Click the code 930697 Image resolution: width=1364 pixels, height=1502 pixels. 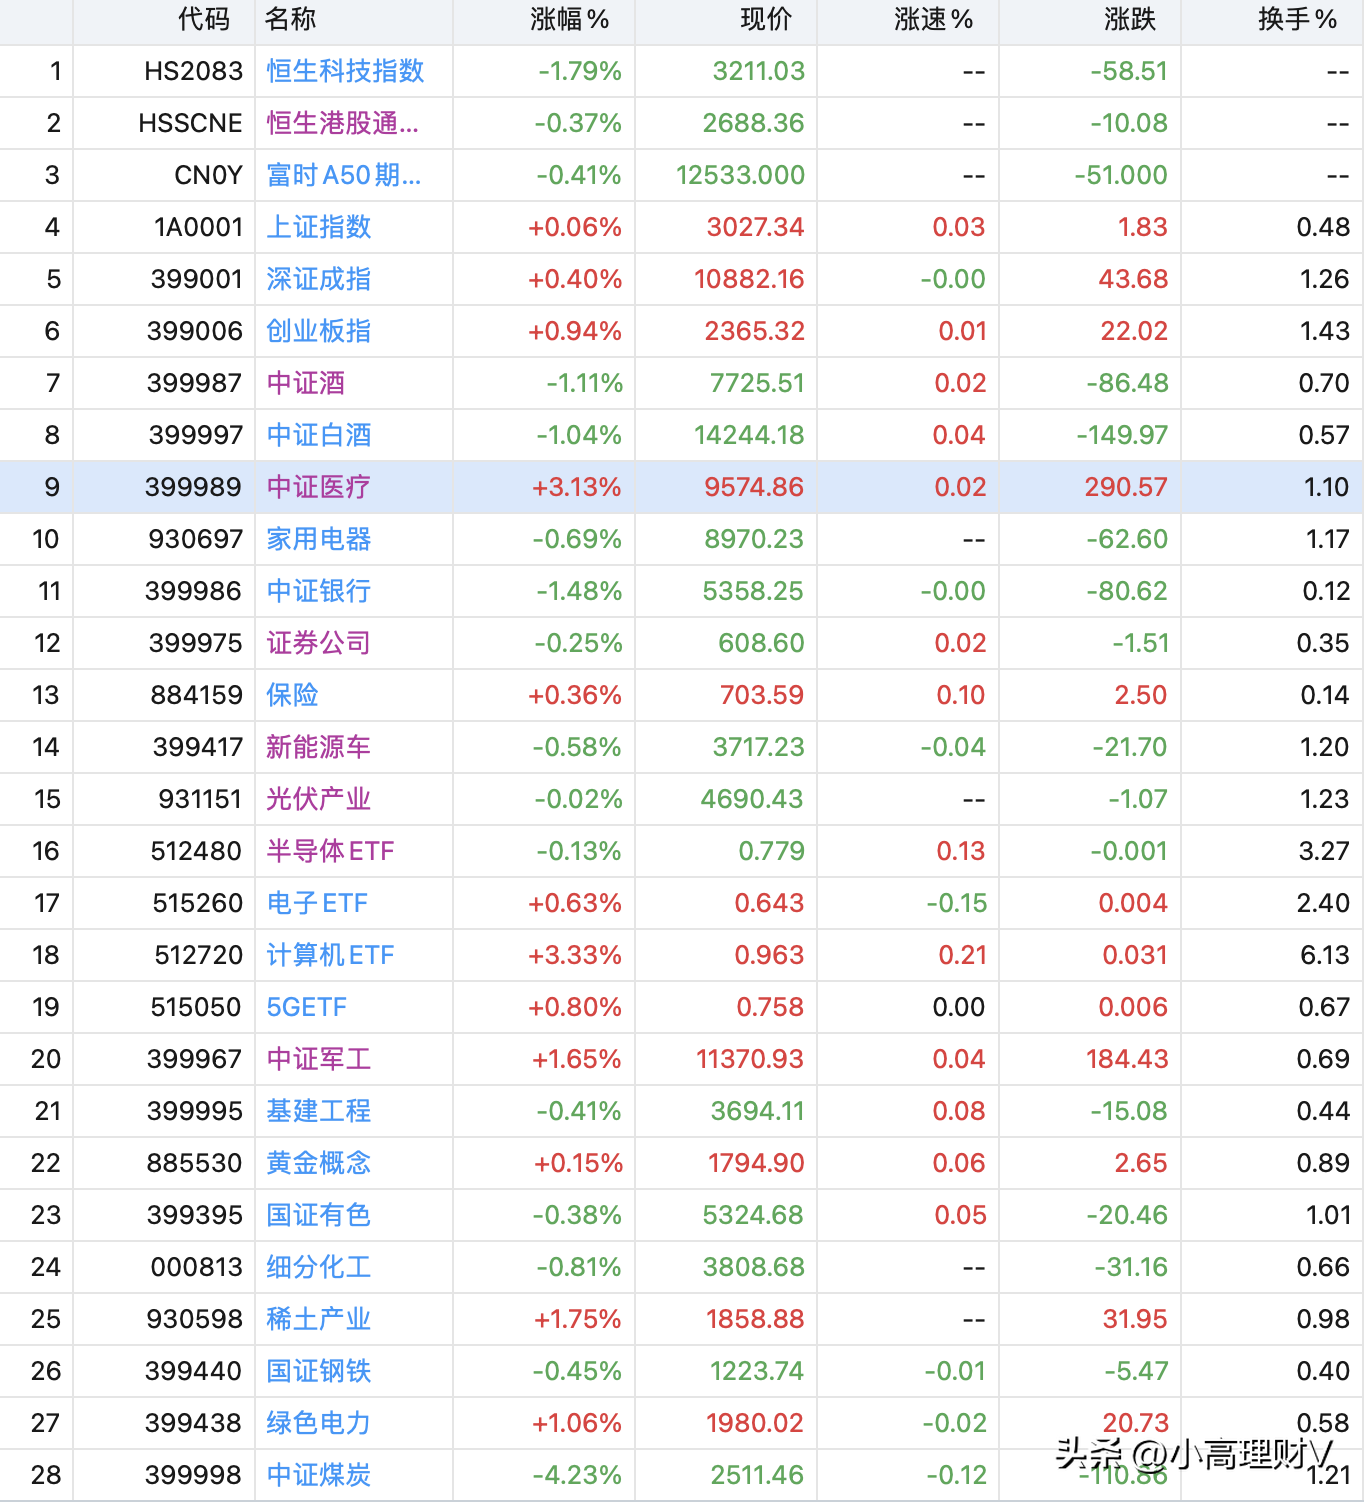click(196, 539)
